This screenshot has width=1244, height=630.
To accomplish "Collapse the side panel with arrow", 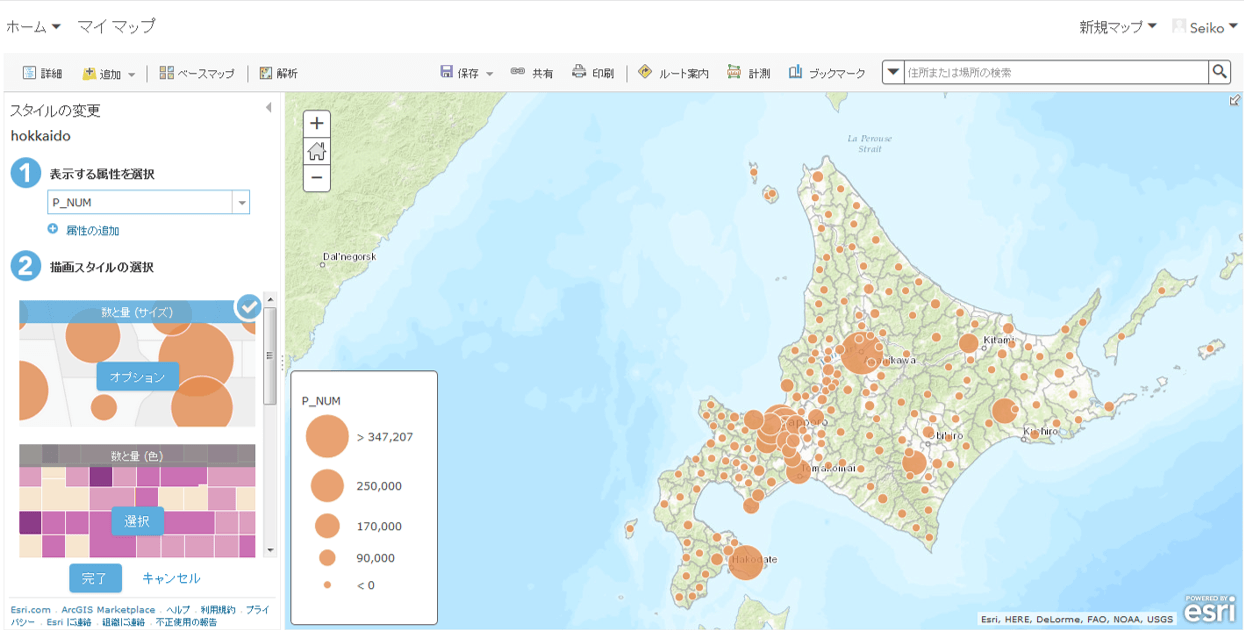I will pyautogui.click(x=268, y=108).
